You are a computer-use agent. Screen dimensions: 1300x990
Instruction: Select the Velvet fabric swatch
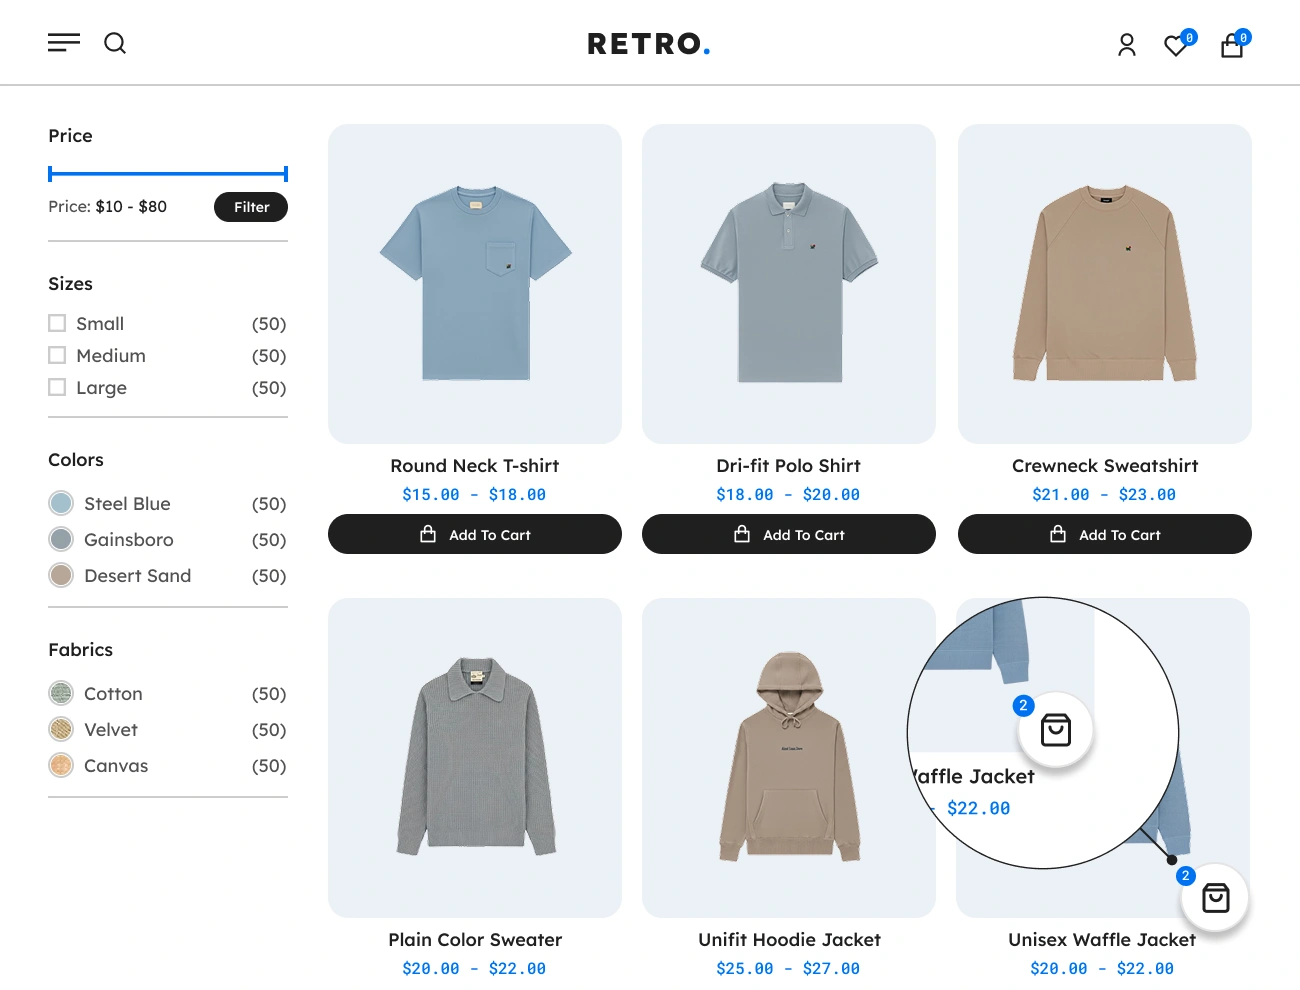point(61,729)
